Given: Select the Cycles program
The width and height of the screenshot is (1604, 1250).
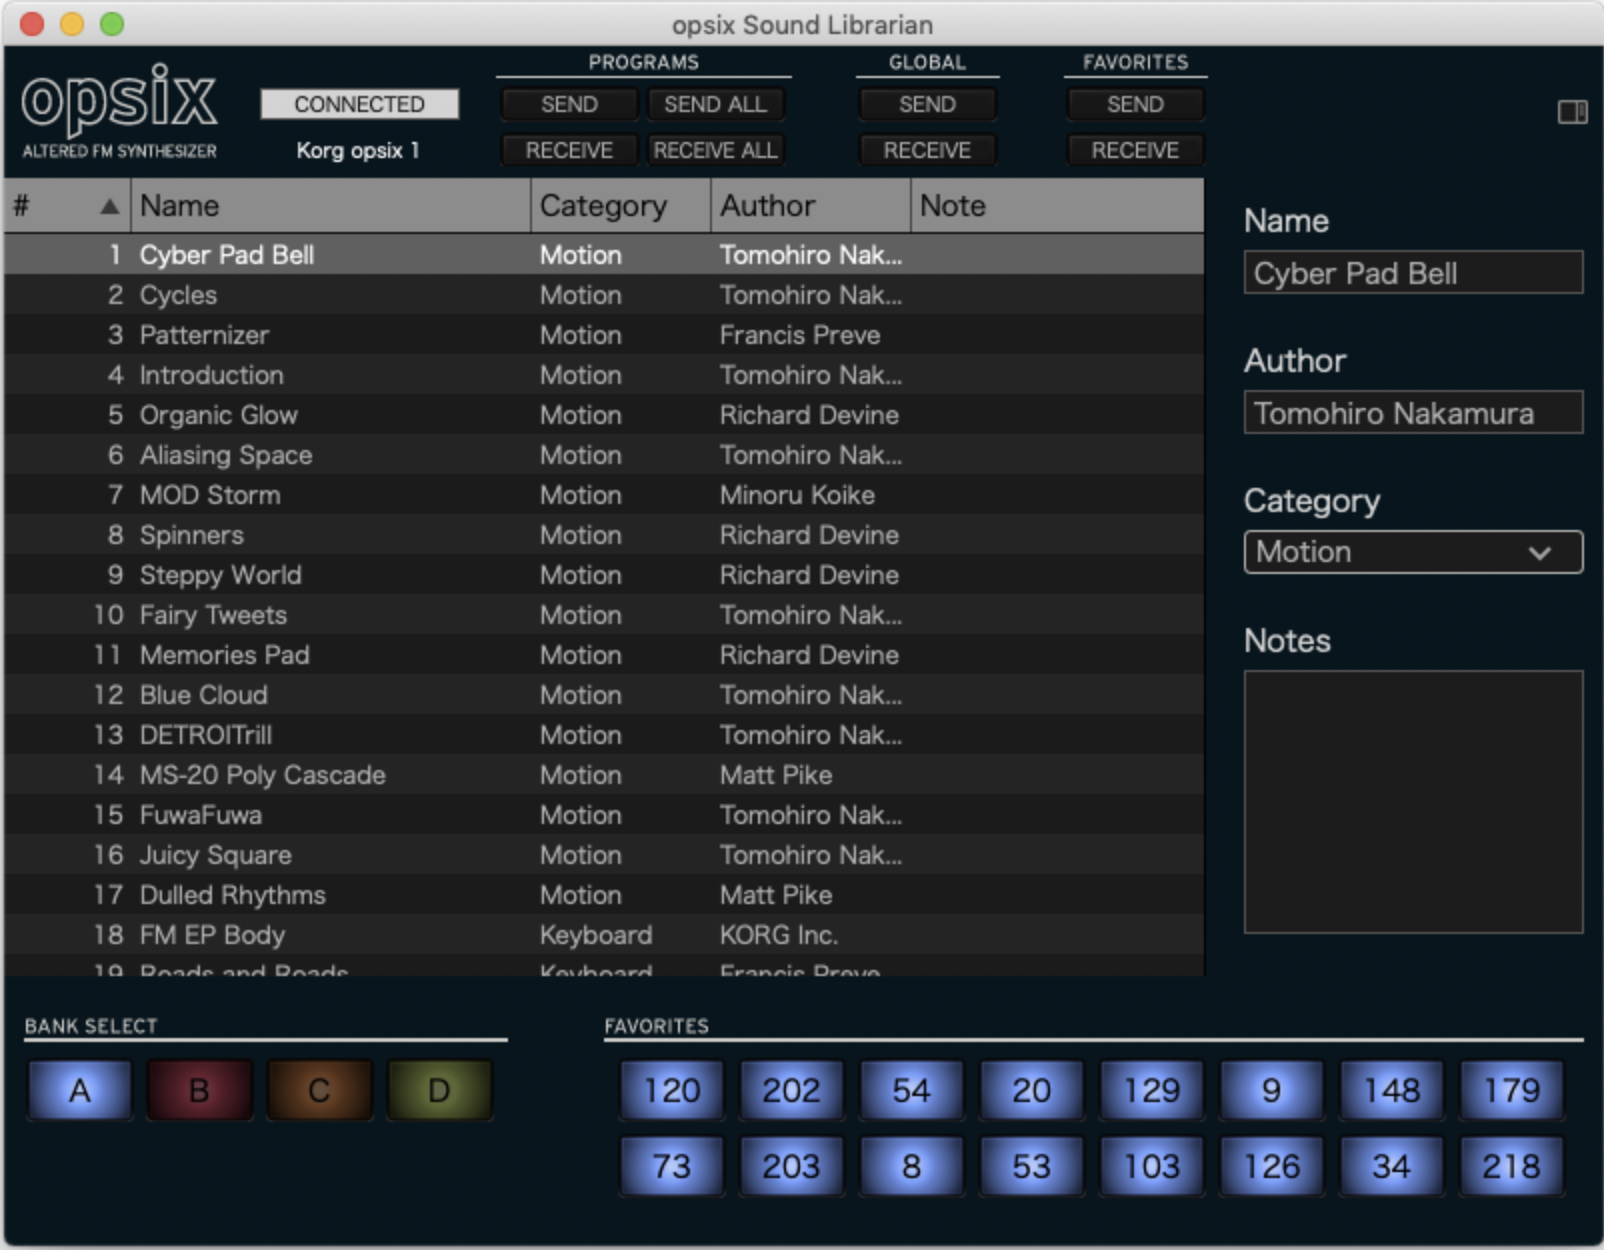Looking at the screenshot, I should tap(604, 295).
